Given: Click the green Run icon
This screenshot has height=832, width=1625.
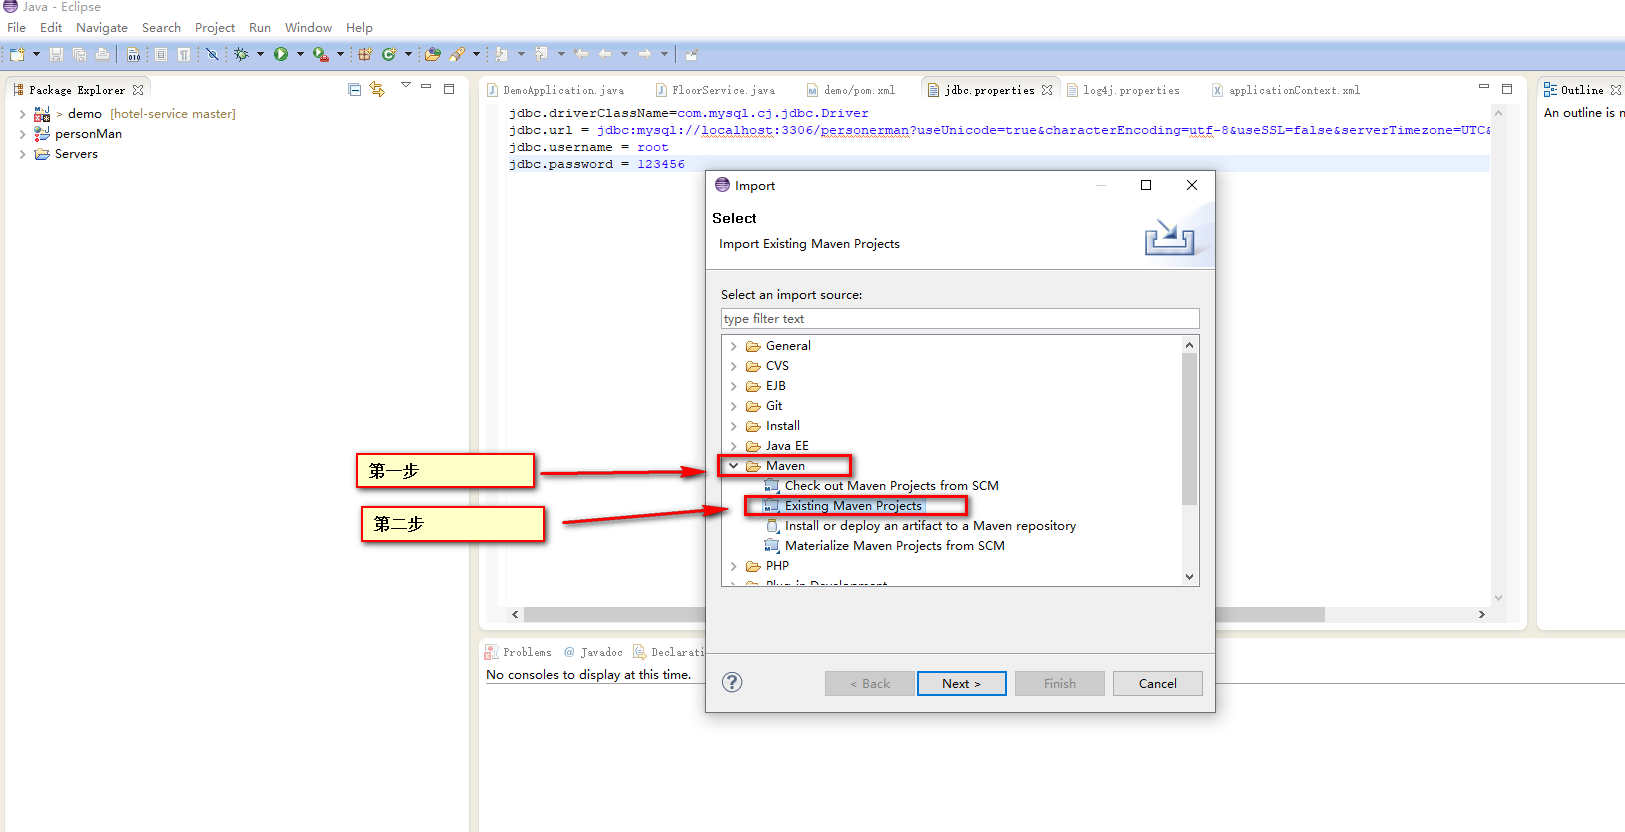Looking at the screenshot, I should pos(281,54).
